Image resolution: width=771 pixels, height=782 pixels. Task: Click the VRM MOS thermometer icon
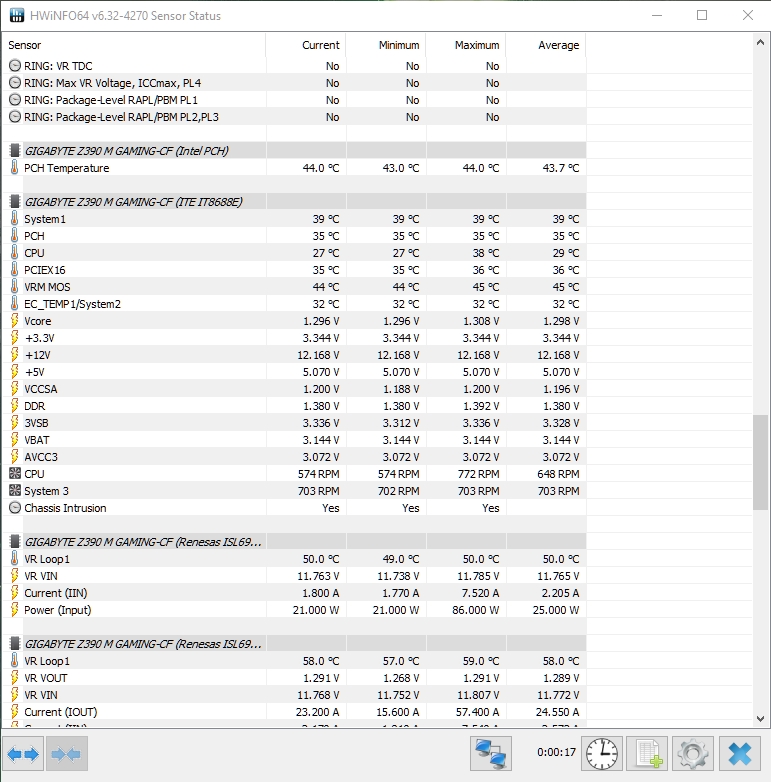(x=15, y=287)
